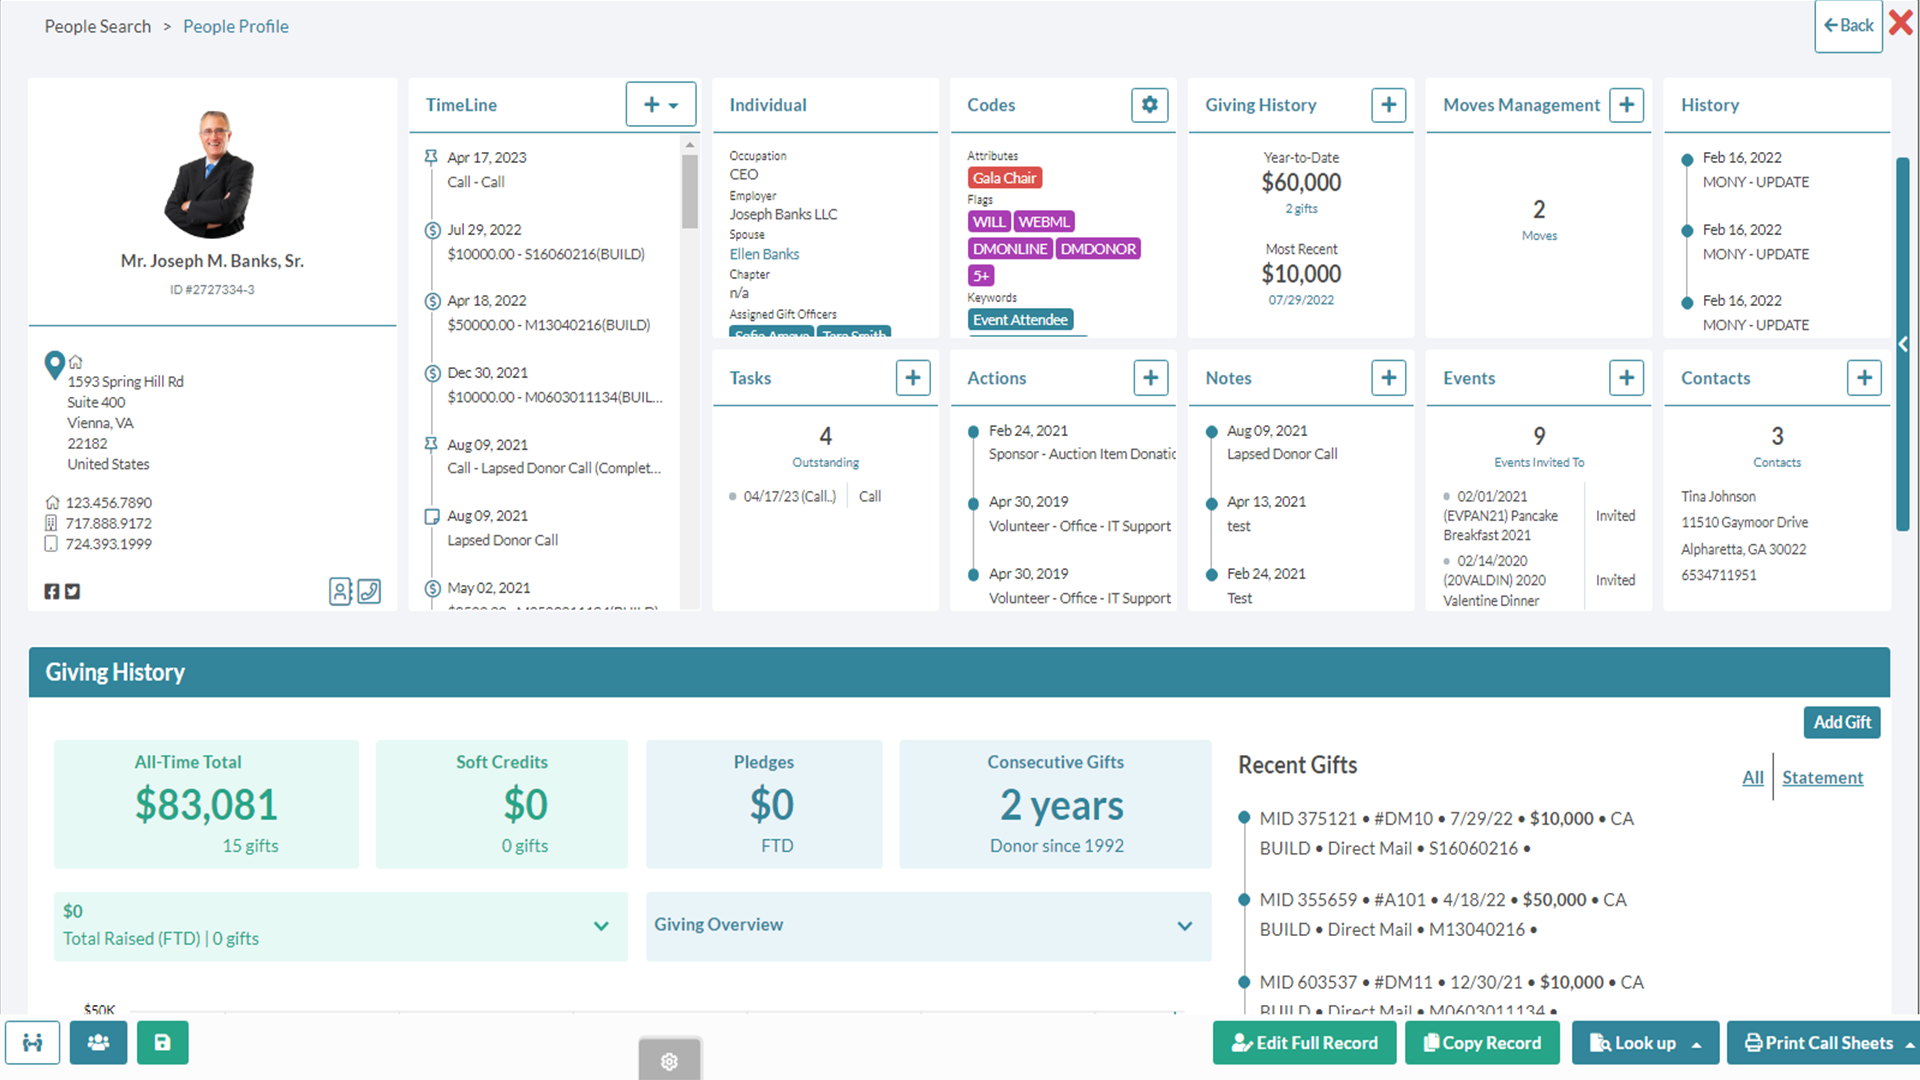
Task: Click the green save icon button
Action: (162, 1043)
